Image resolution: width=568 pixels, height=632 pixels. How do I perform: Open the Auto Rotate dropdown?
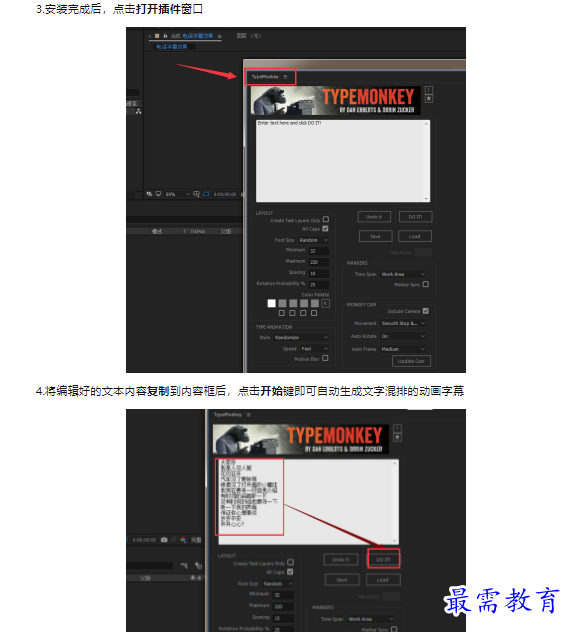(x=403, y=336)
